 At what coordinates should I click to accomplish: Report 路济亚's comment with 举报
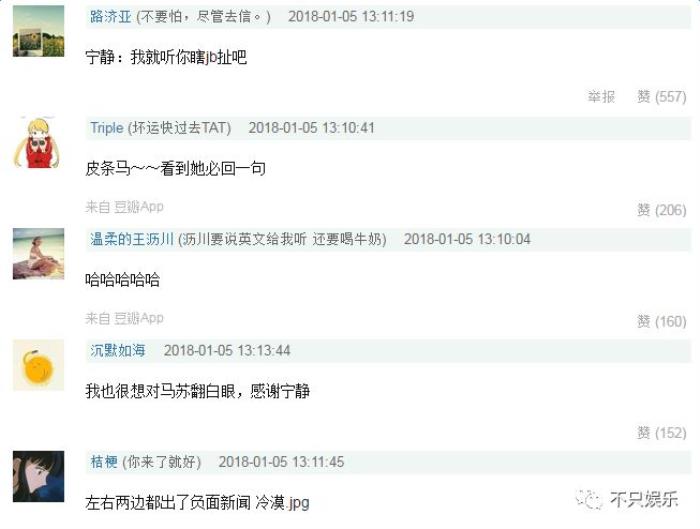tap(601, 96)
